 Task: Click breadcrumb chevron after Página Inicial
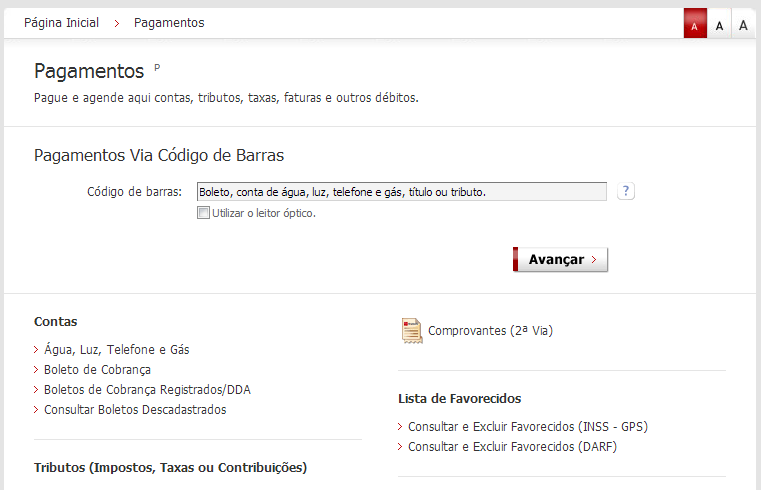pyautogui.click(x=117, y=23)
